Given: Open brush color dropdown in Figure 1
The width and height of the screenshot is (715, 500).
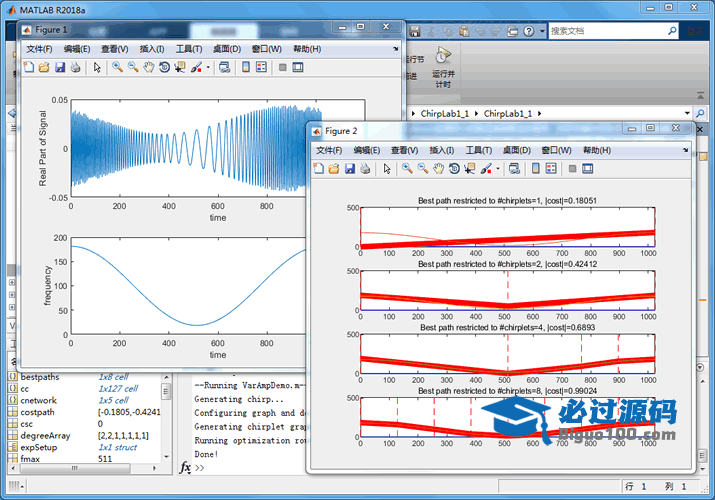Looking at the screenshot, I should click(x=208, y=67).
